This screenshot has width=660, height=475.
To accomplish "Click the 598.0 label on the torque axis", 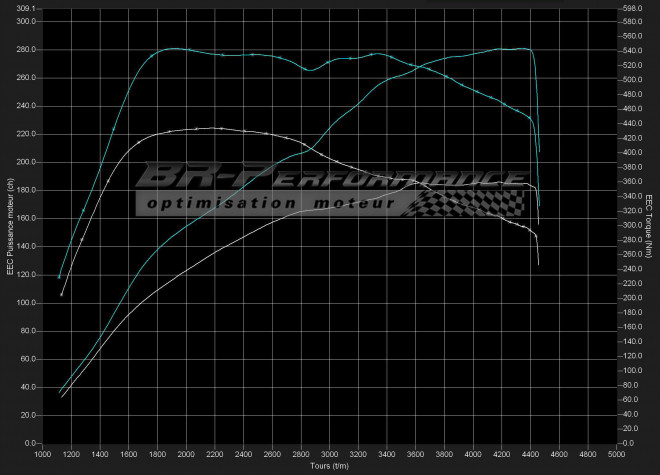I will 631,8.
